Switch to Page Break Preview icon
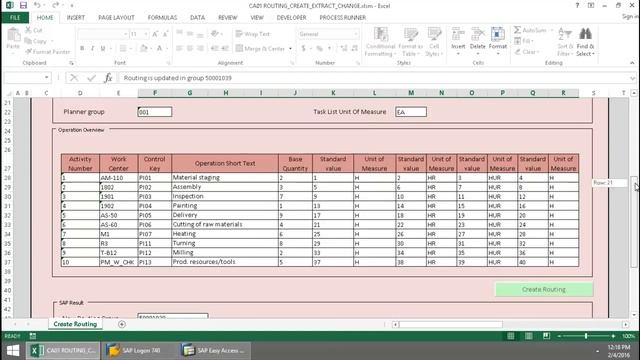The image size is (640, 360). coord(547,336)
